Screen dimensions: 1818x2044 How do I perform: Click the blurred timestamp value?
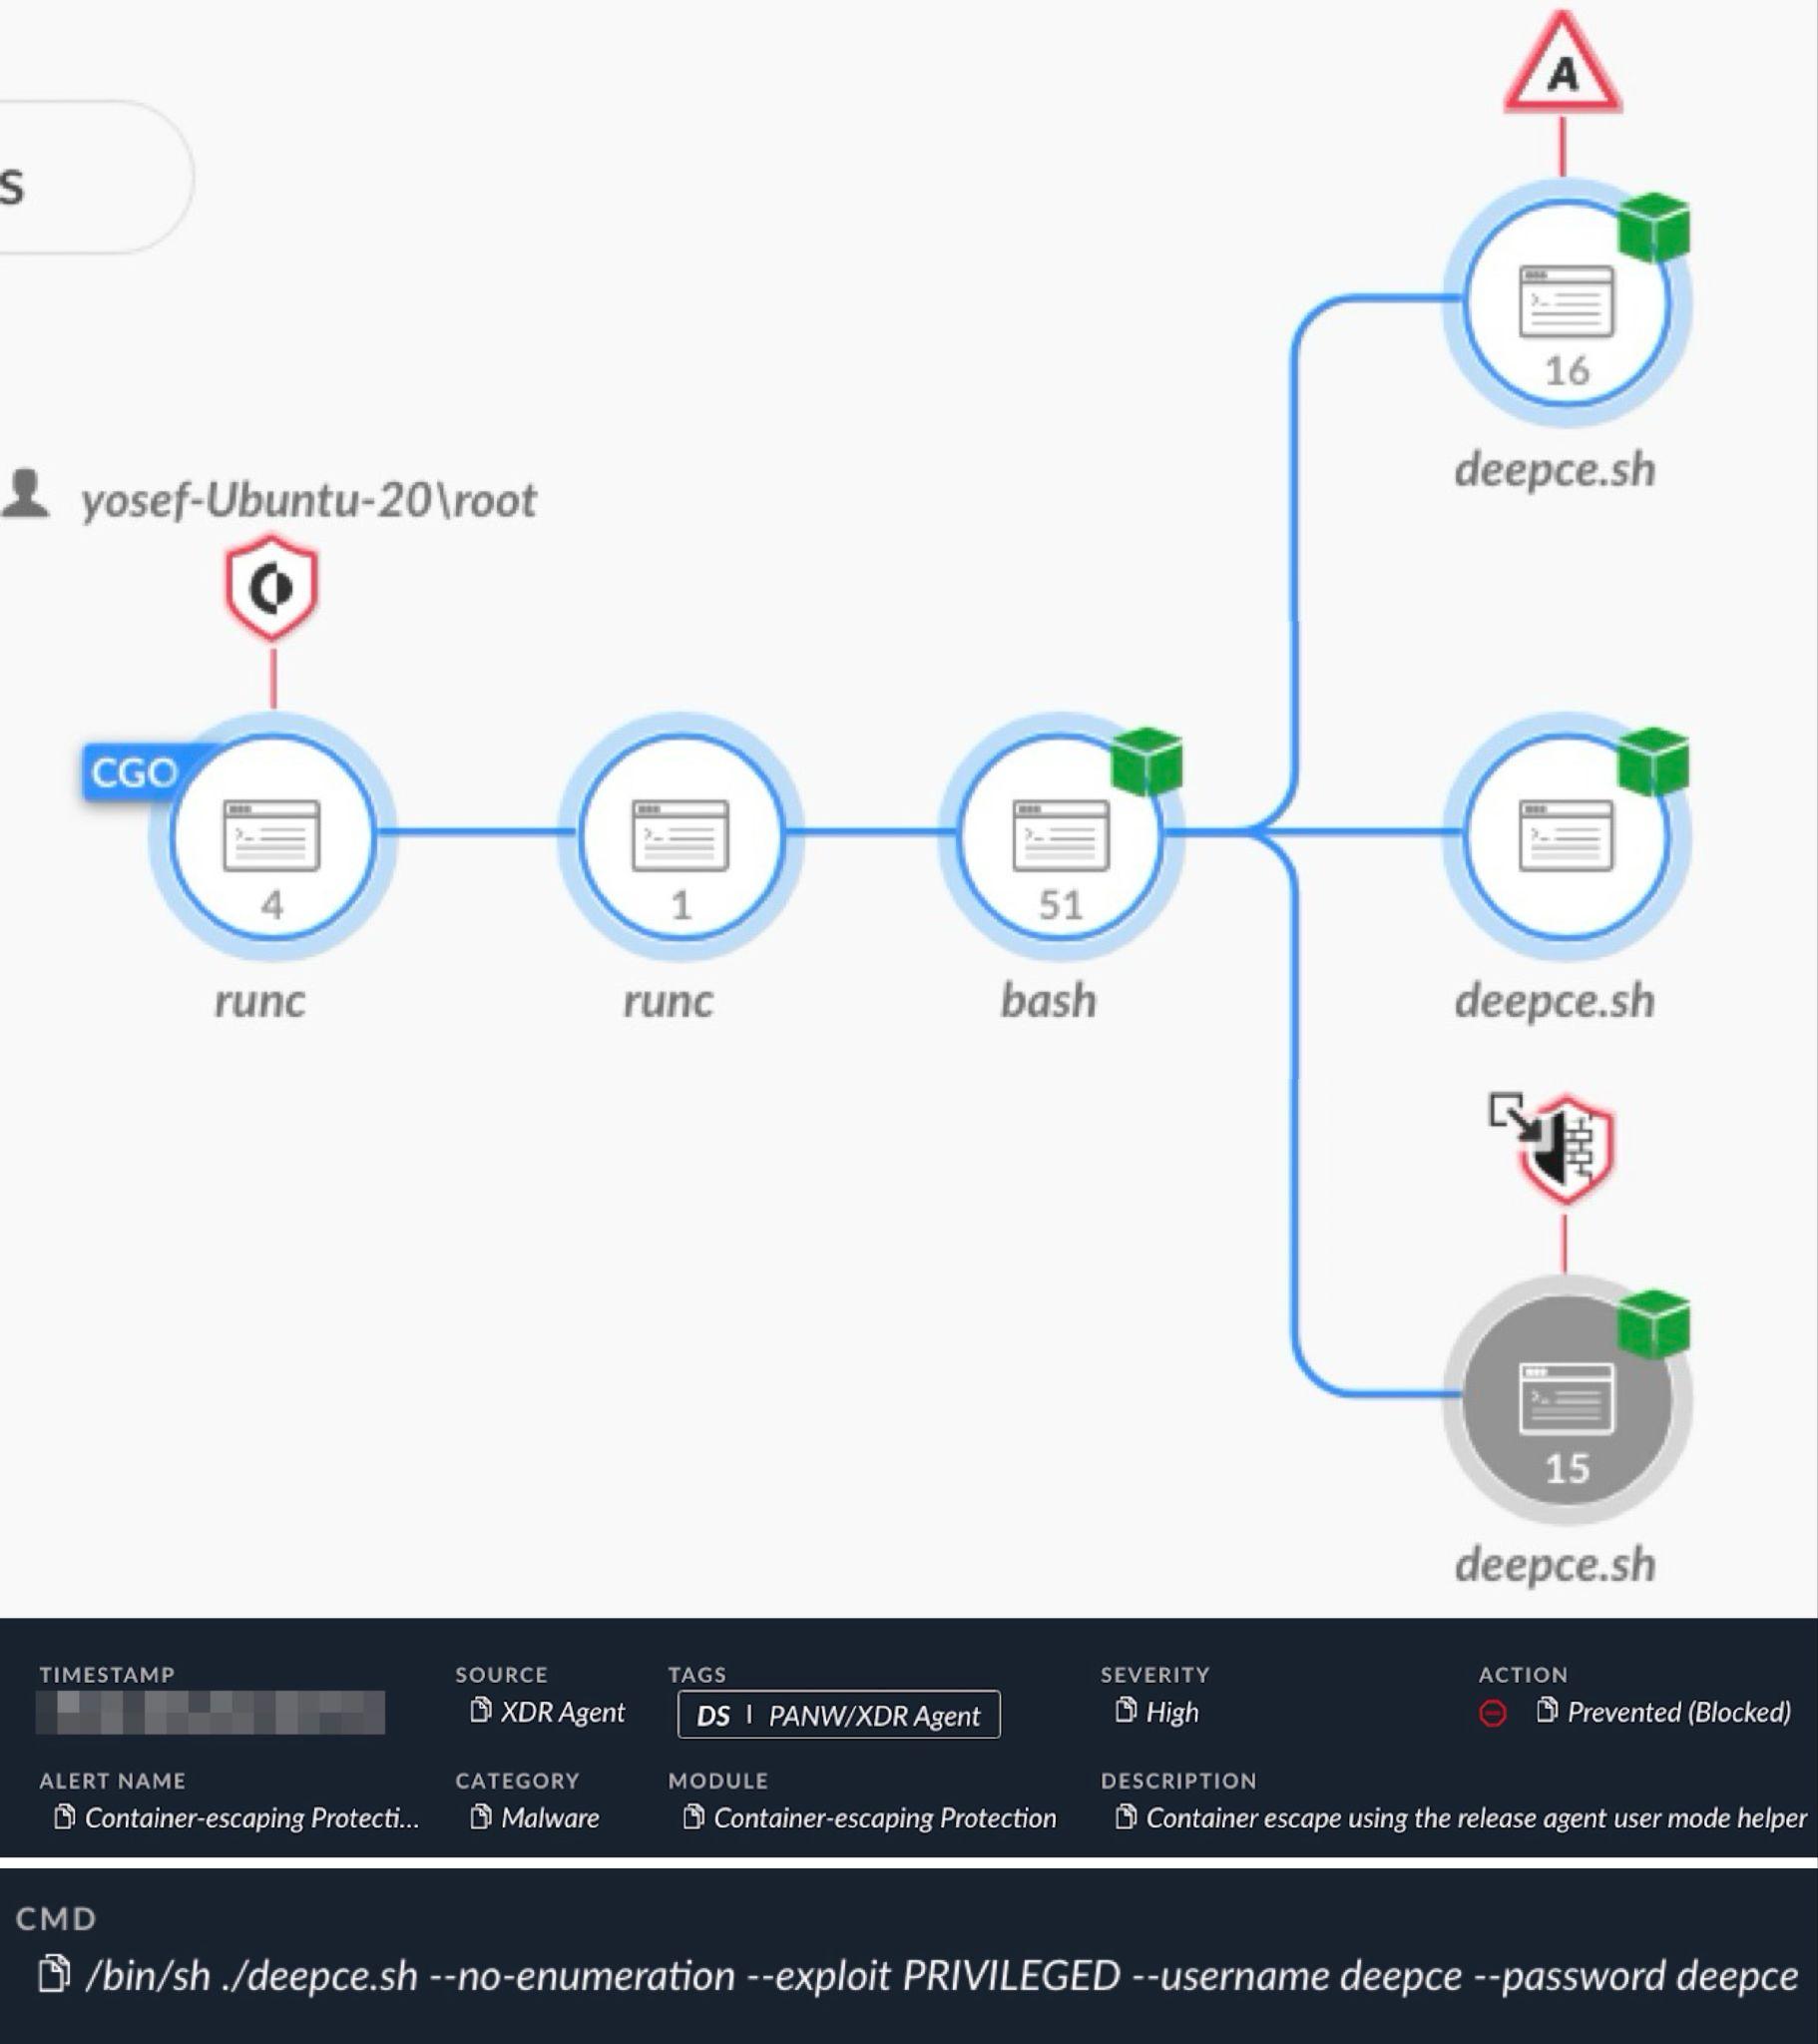[x=210, y=1712]
